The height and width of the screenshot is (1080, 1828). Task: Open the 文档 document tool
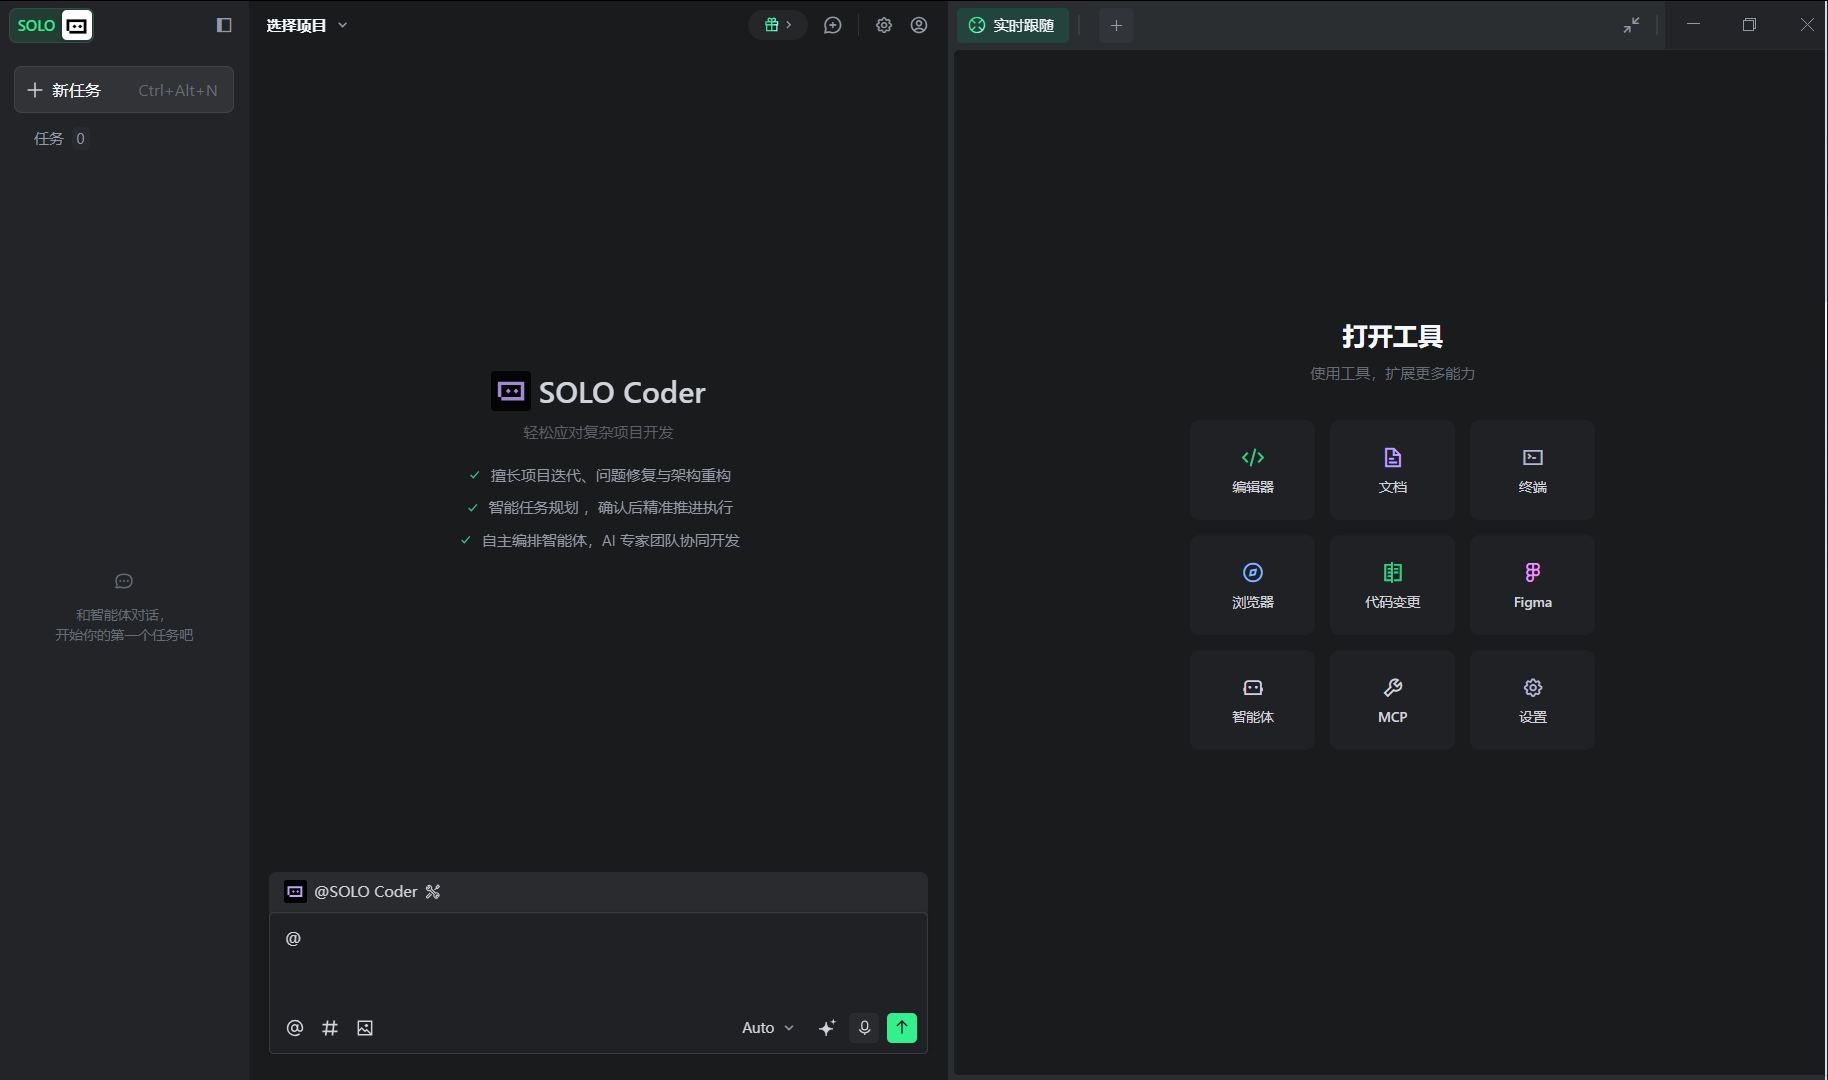(1392, 470)
